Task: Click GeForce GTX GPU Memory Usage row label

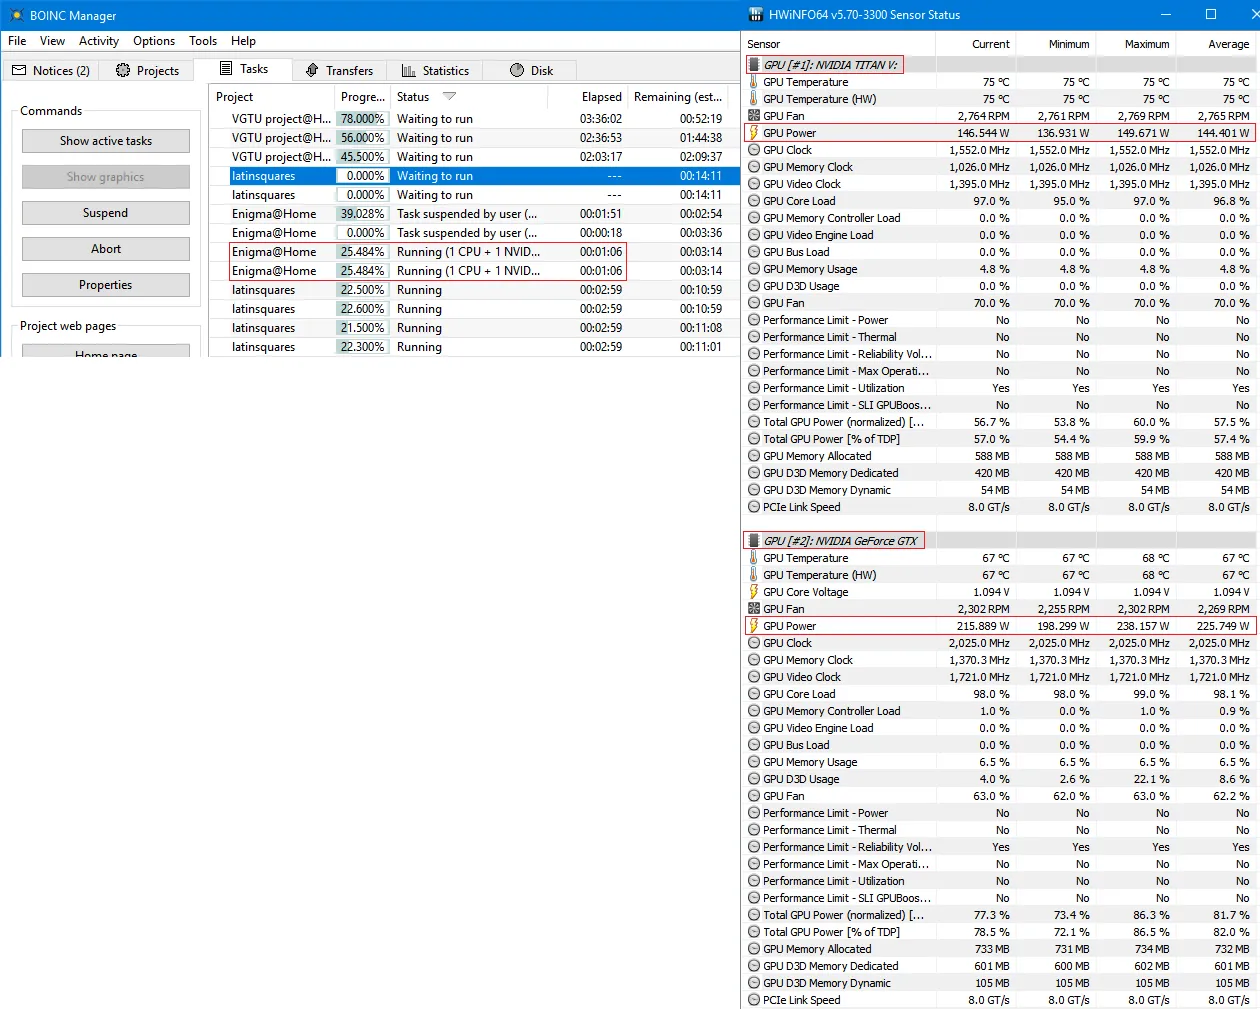Action: 810,762
